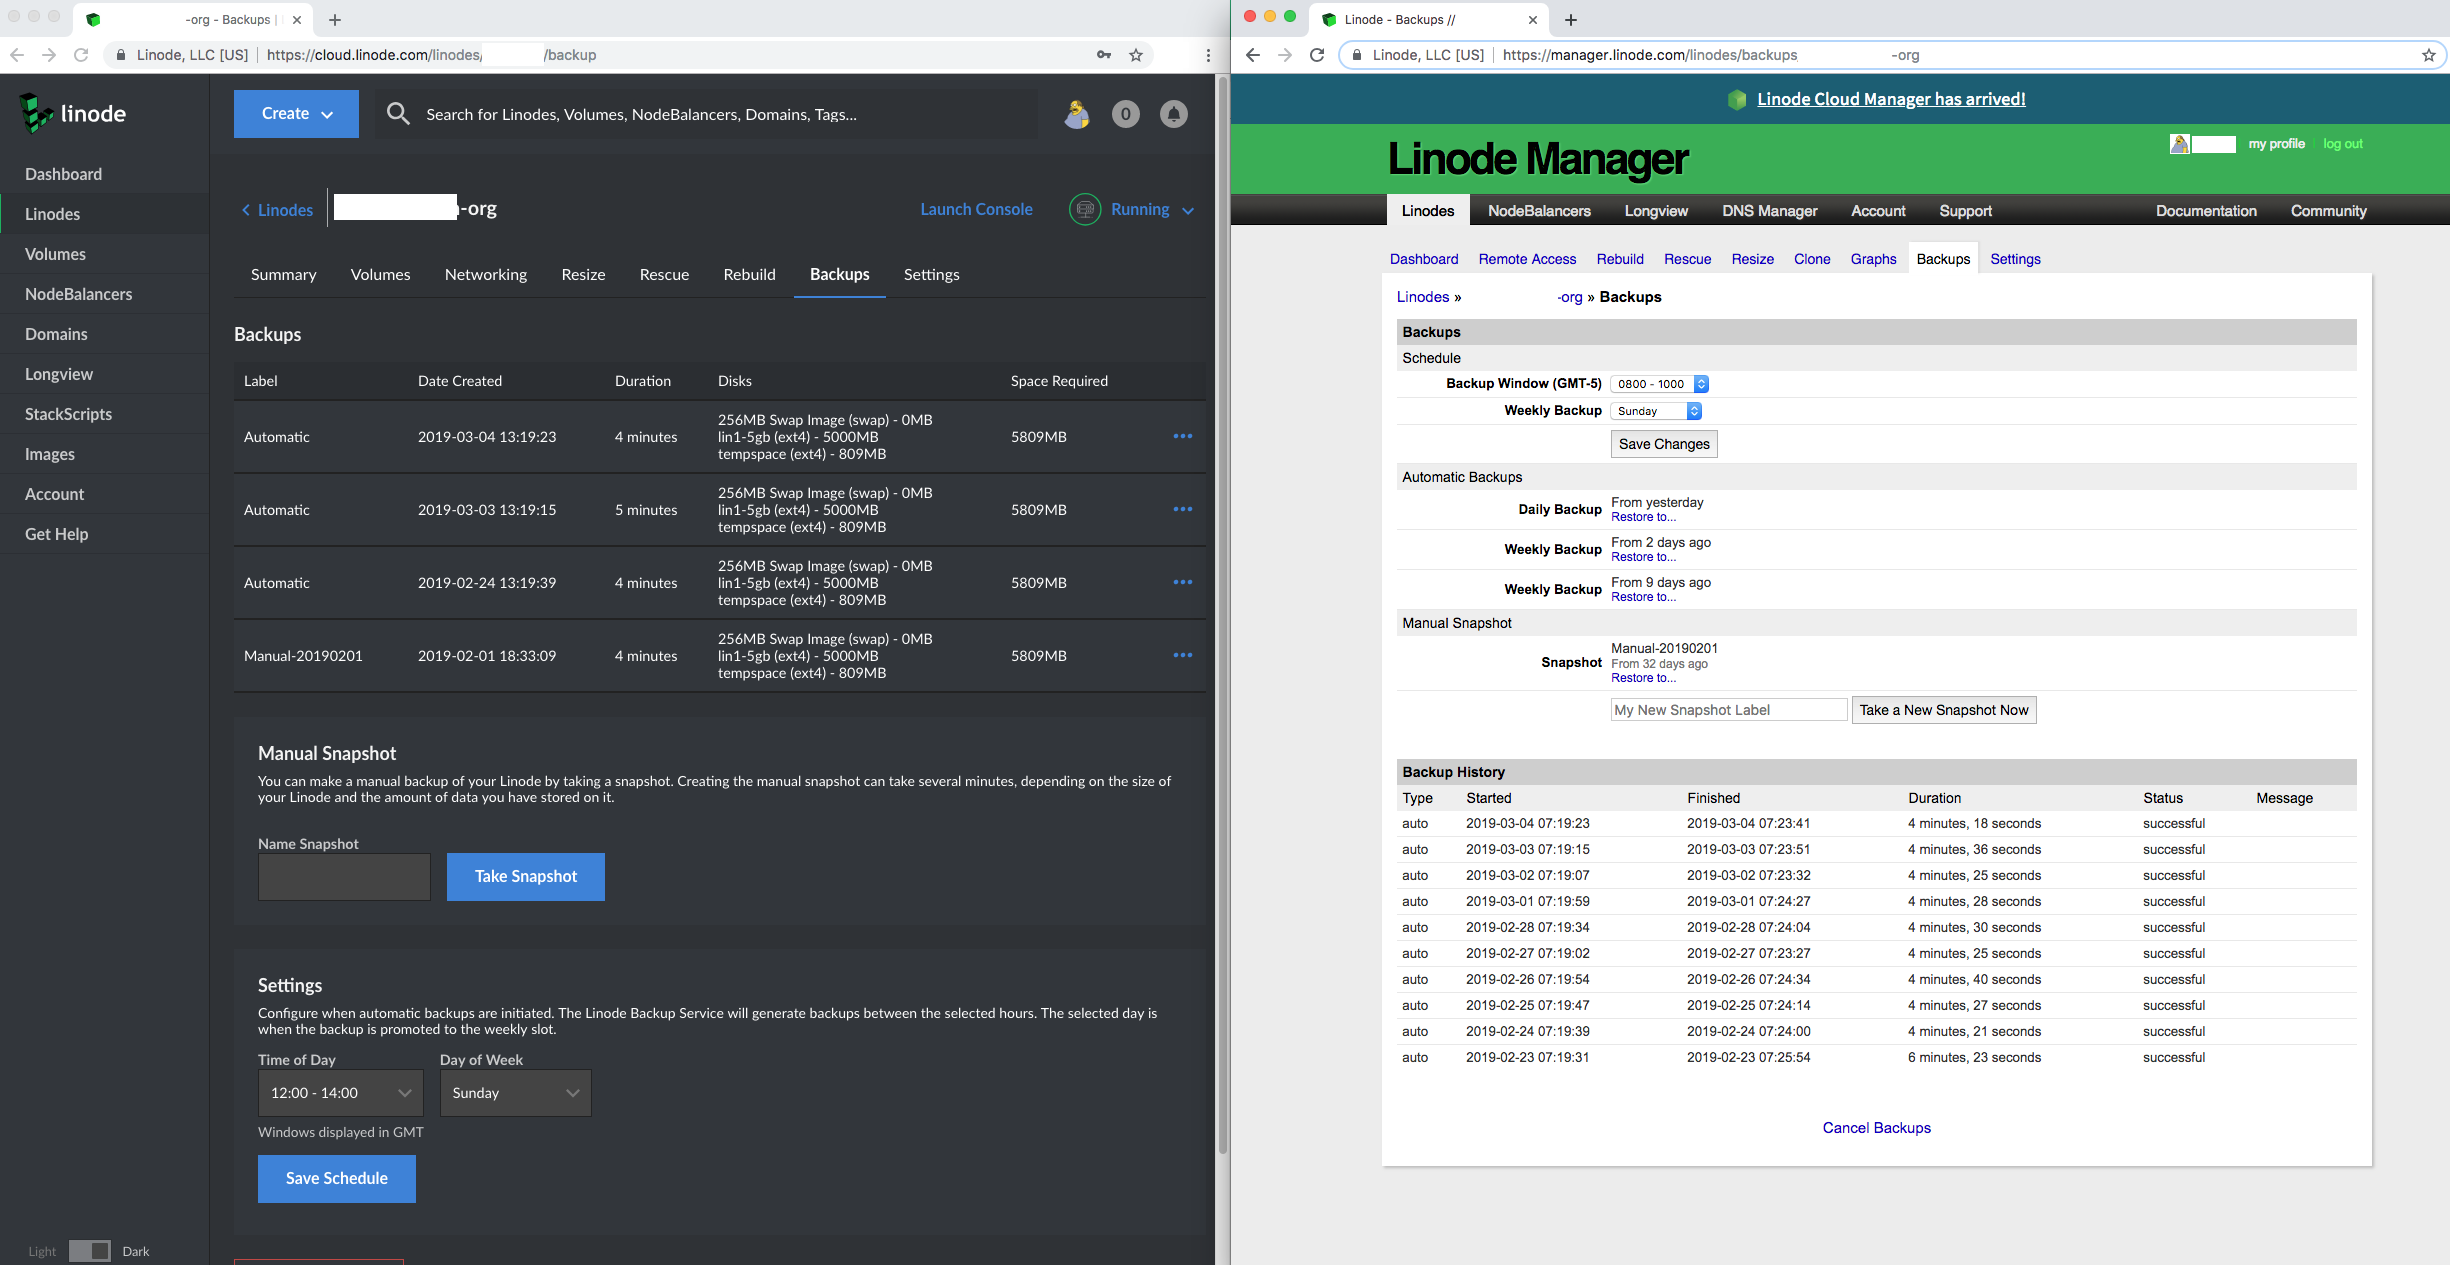Toggle the Light/Dark theme switch
The width and height of the screenshot is (2450, 1265).
tap(90, 1251)
